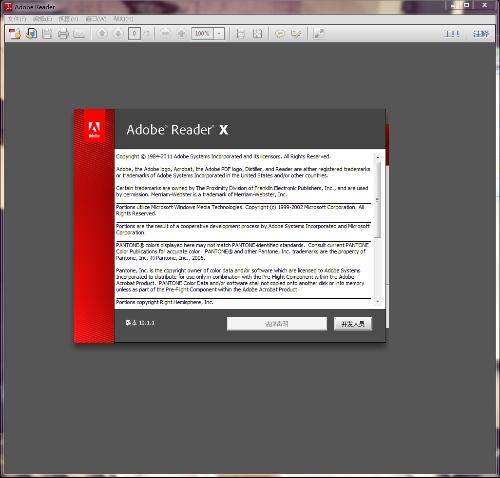Maximize the Adobe Reader window
The image size is (500, 478).
pos(467,5)
